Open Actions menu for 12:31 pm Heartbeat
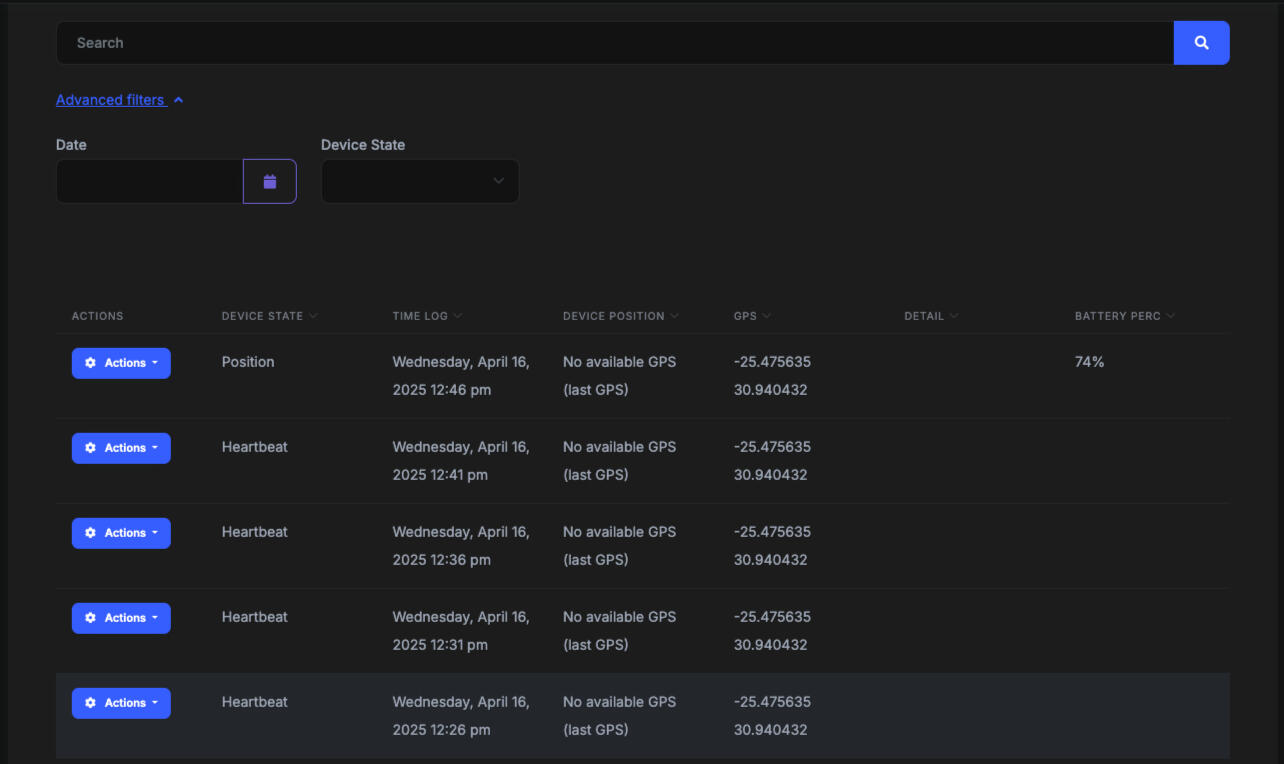 click(121, 618)
